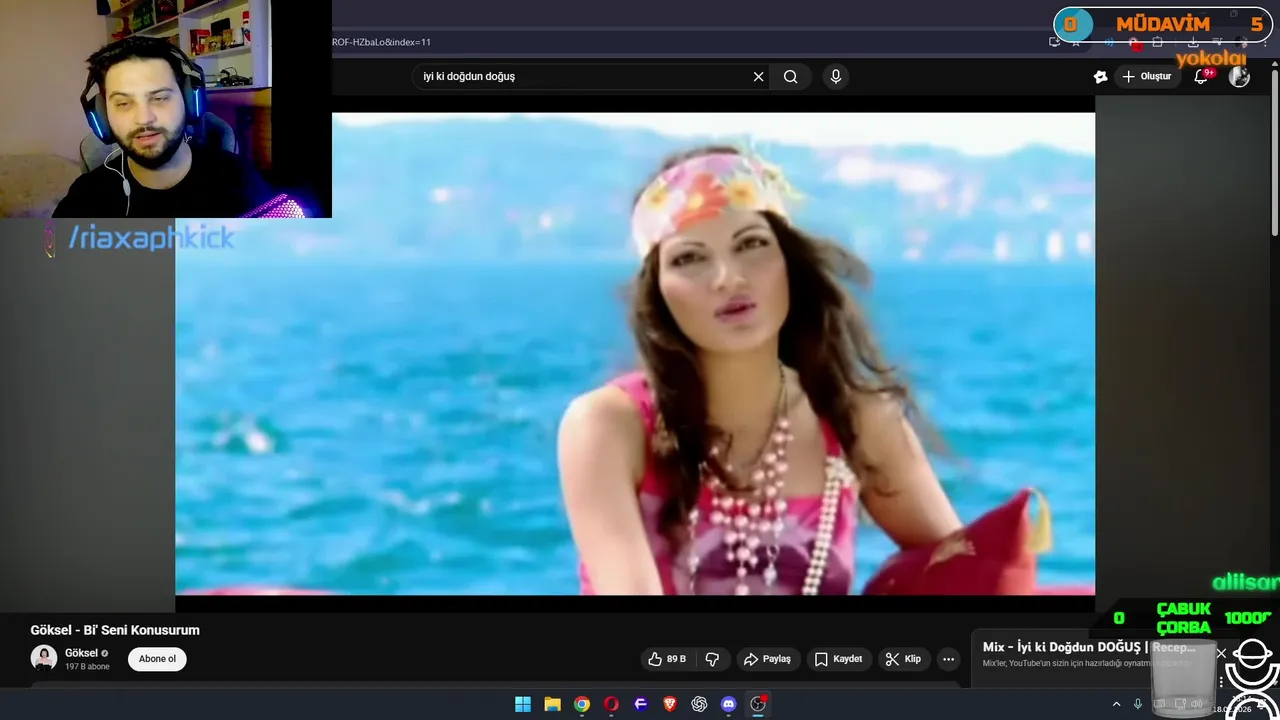This screenshot has width=1280, height=720.
Task: Click the browser address bar URL
Action: (380, 42)
